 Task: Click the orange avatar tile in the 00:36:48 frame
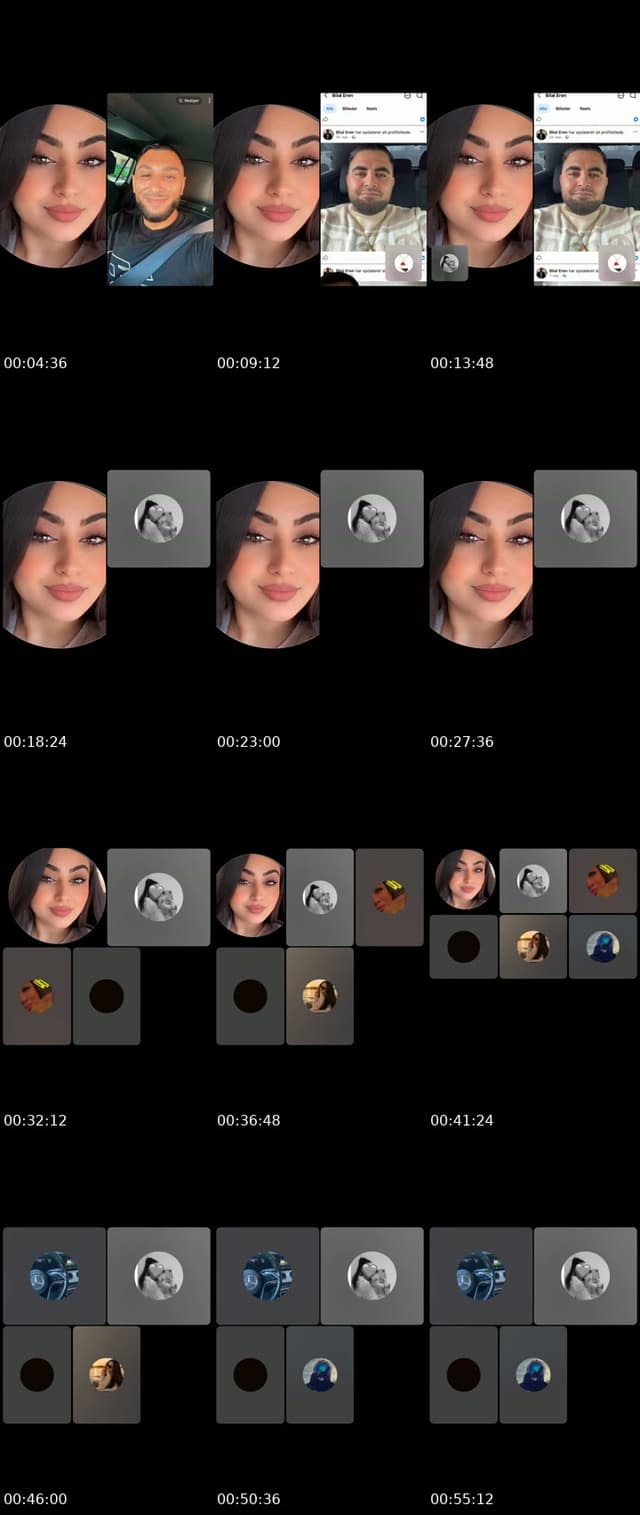(390, 897)
